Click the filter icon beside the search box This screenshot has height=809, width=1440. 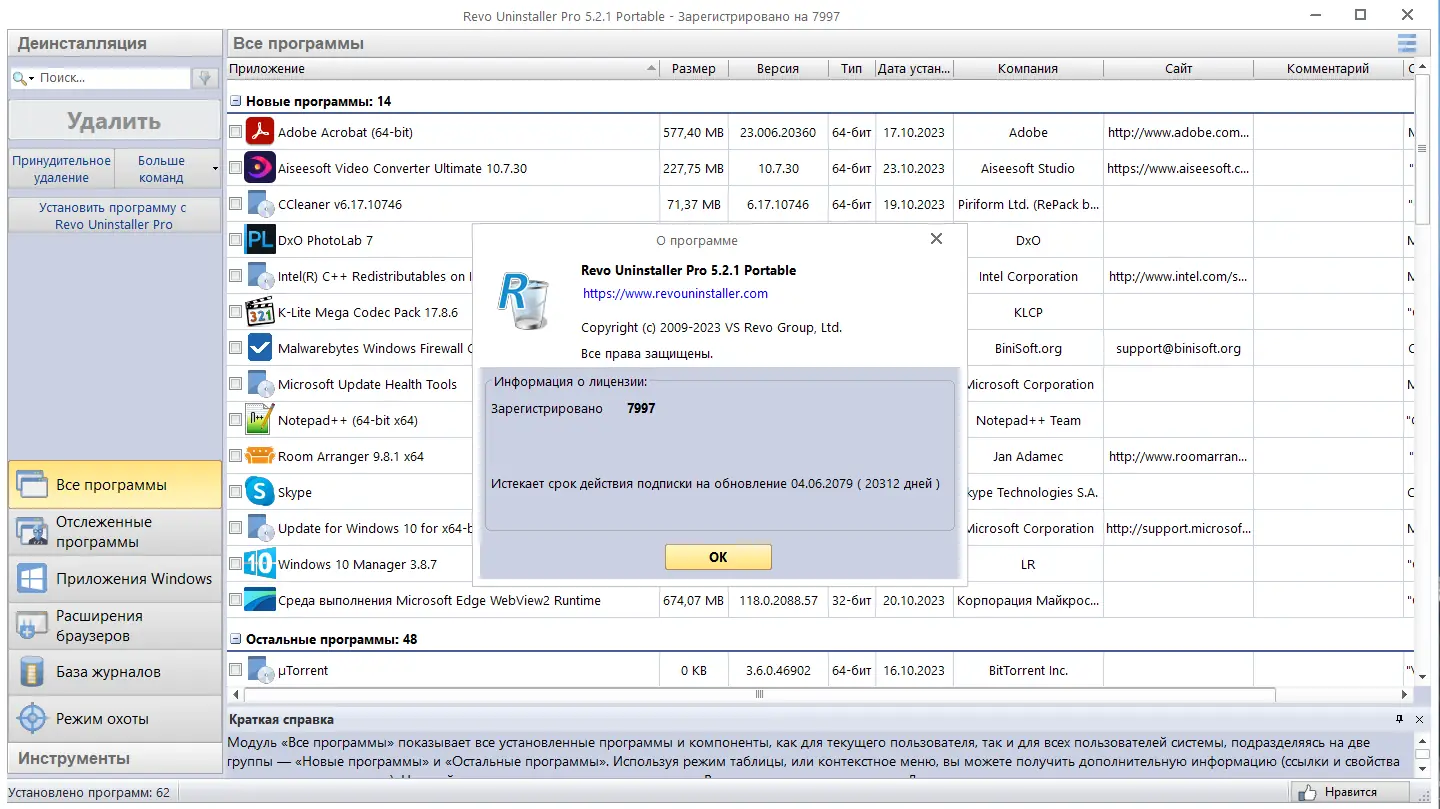(205, 78)
